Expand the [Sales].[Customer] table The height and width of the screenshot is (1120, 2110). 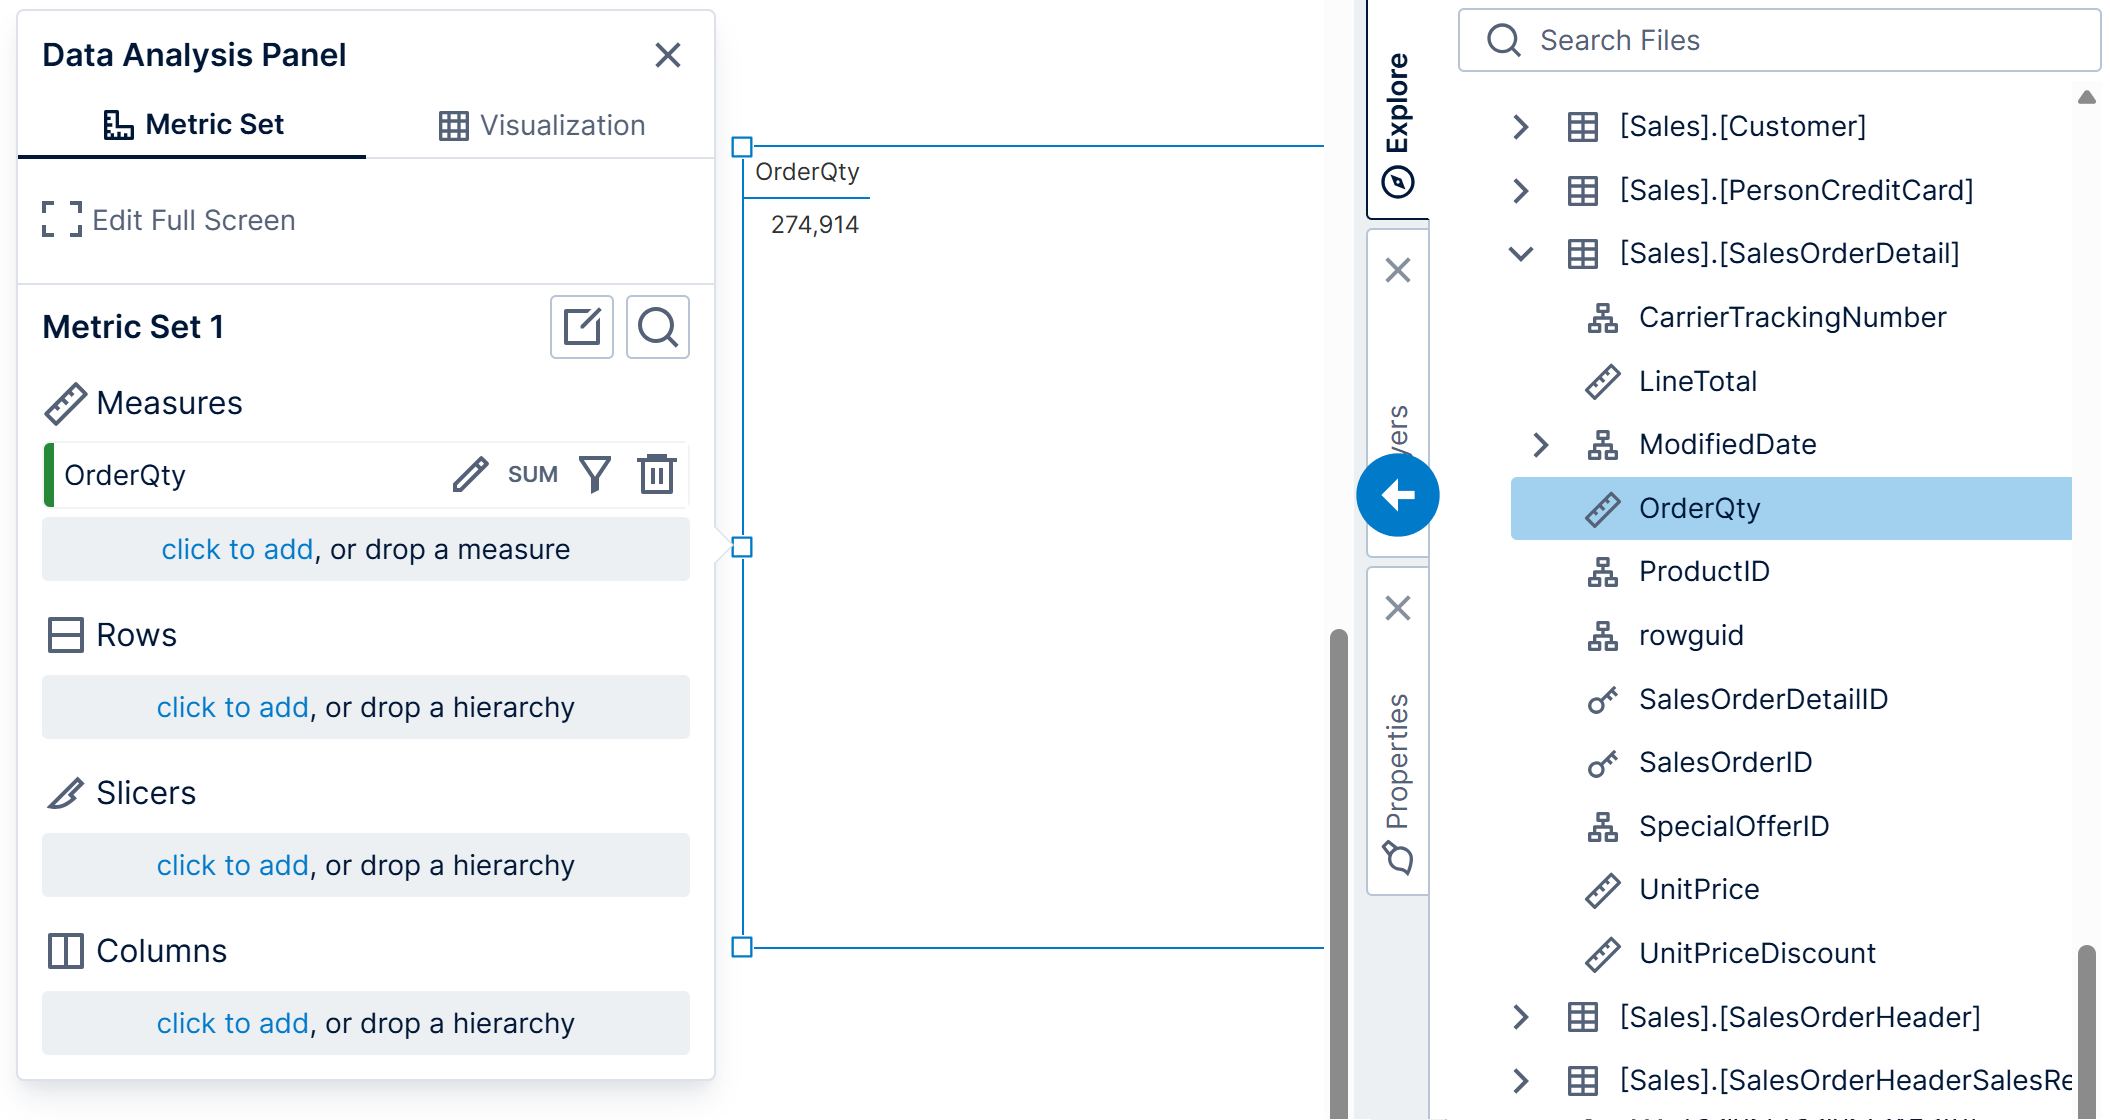tap(1521, 127)
